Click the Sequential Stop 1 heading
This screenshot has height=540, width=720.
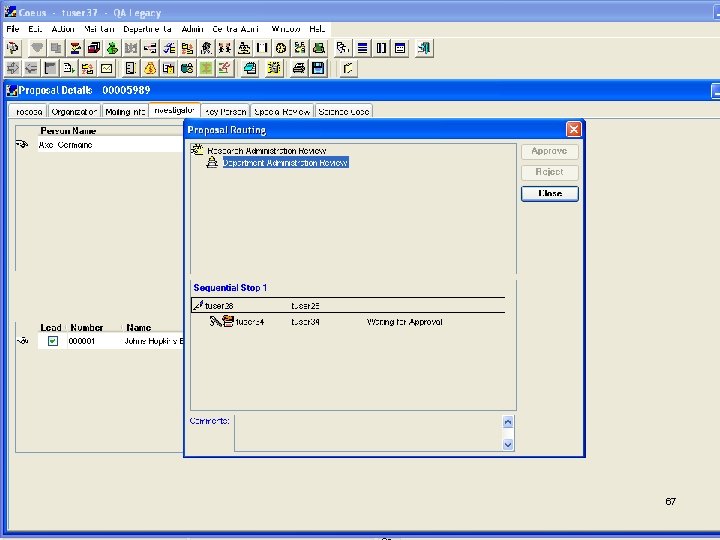230,288
